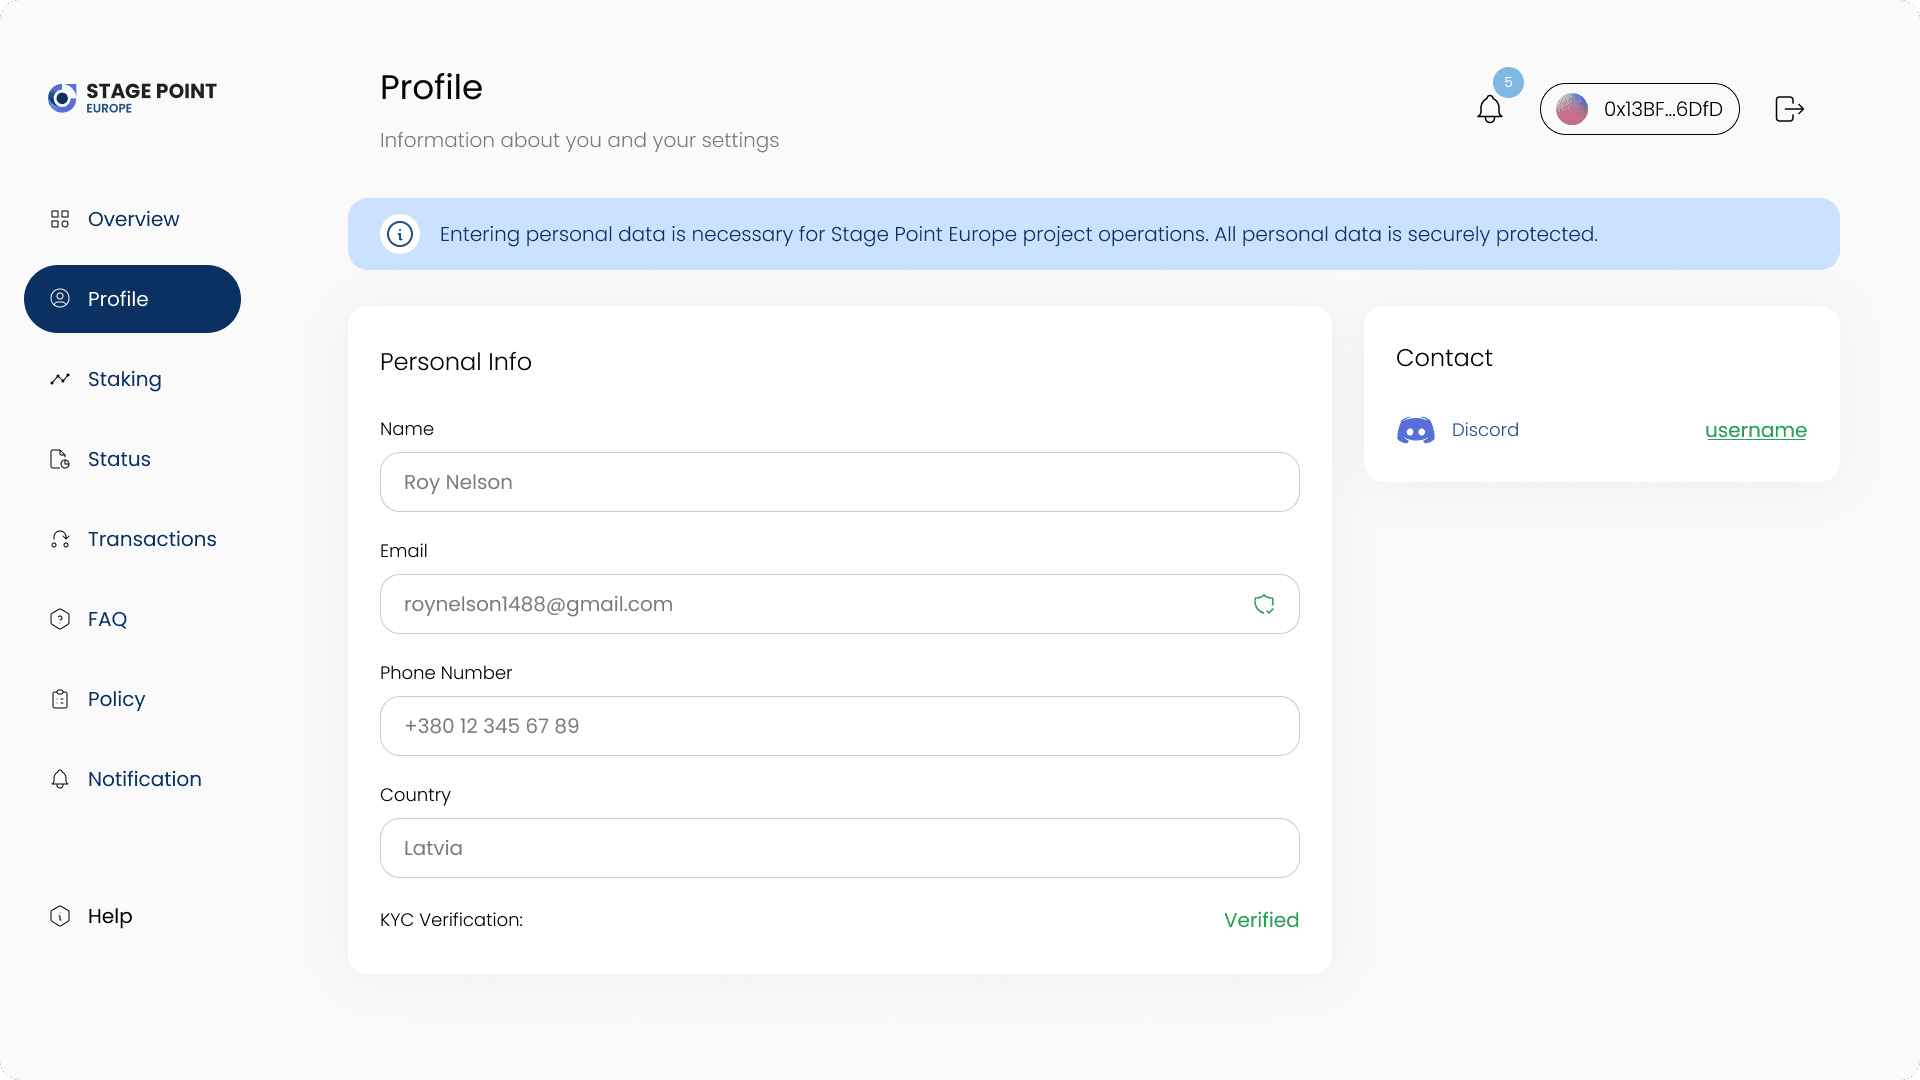Open the Country field showing Latvia
The width and height of the screenshot is (1920, 1080).
[x=839, y=848]
